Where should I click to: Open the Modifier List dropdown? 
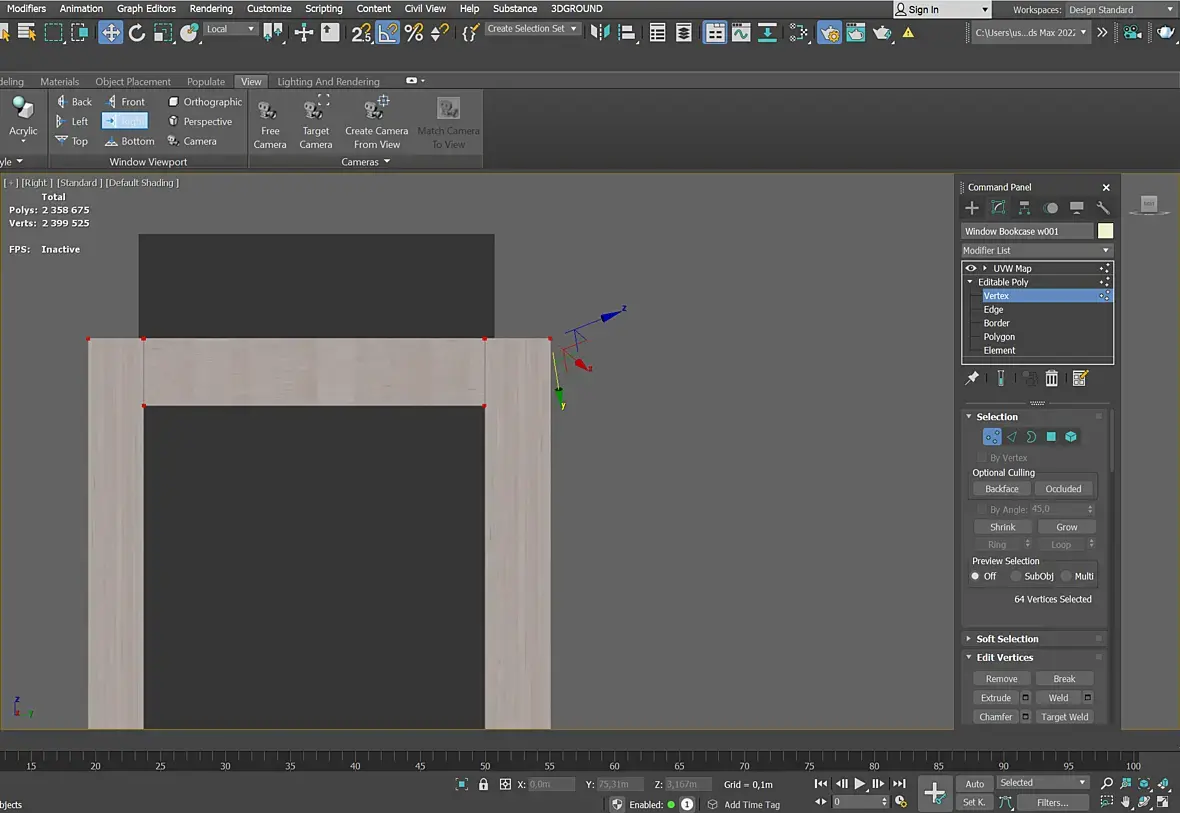[1036, 250]
